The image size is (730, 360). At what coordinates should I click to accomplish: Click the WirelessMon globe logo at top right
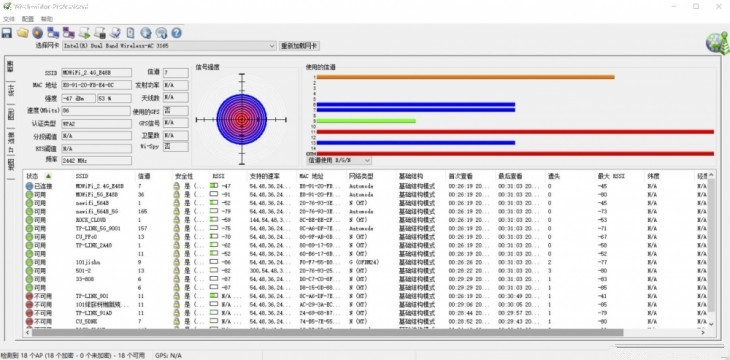717,44
